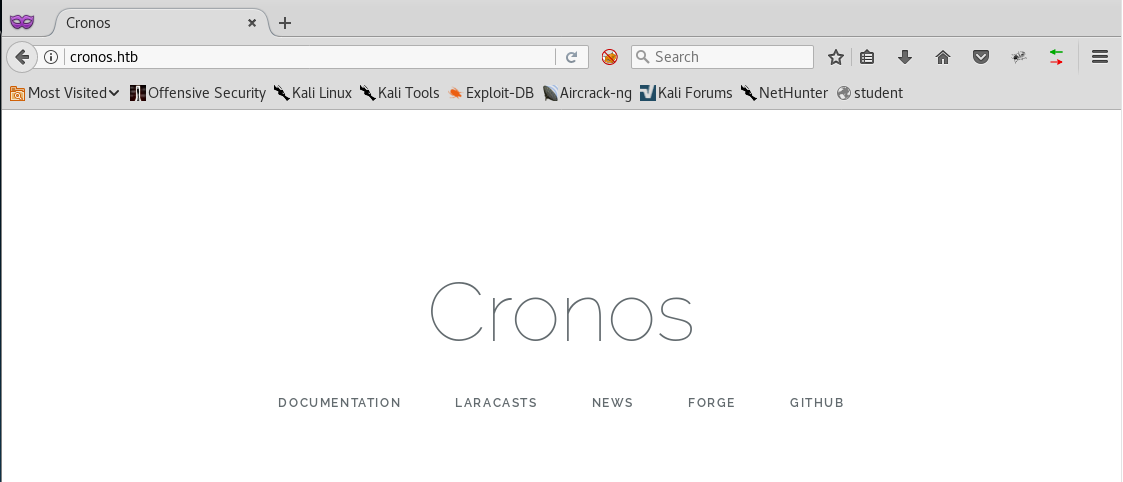Image resolution: width=1123 pixels, height=482 pixels.
Task: Bookmark this page with the star
Action: tap(836, 57)
